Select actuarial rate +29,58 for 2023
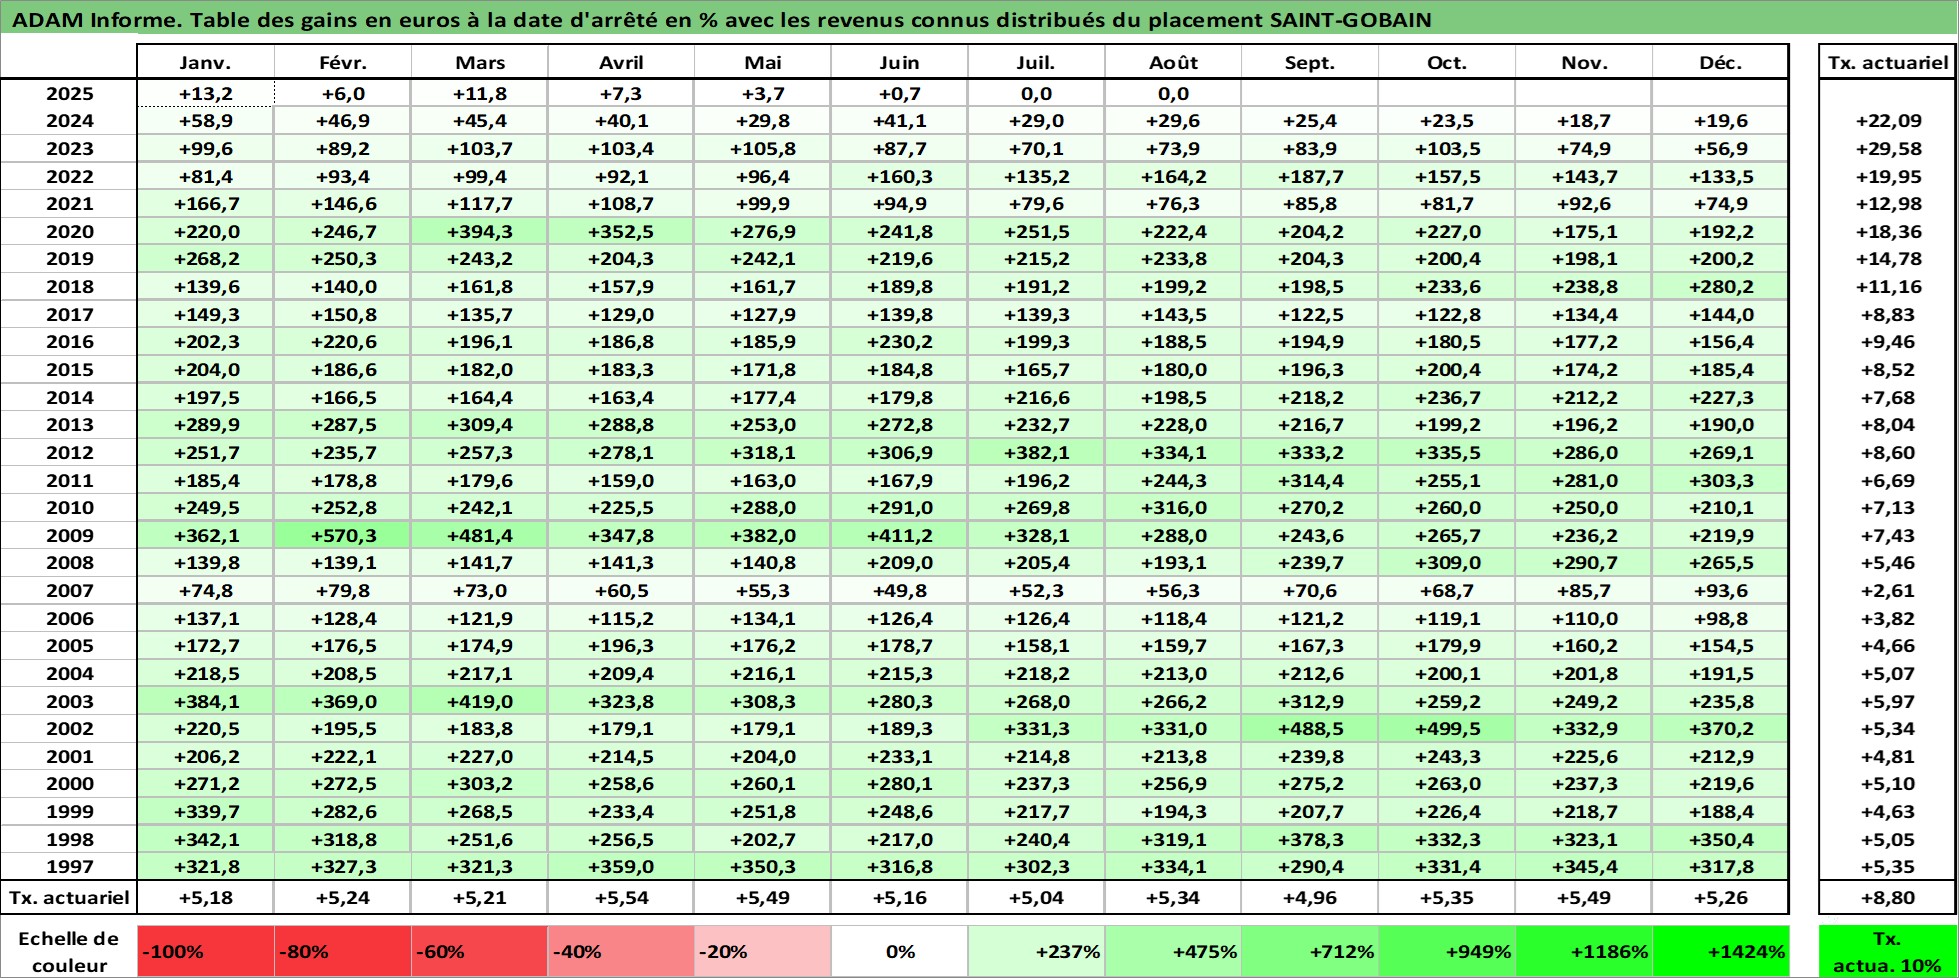Viewport: 1959px width, 978px height. 1888,149
